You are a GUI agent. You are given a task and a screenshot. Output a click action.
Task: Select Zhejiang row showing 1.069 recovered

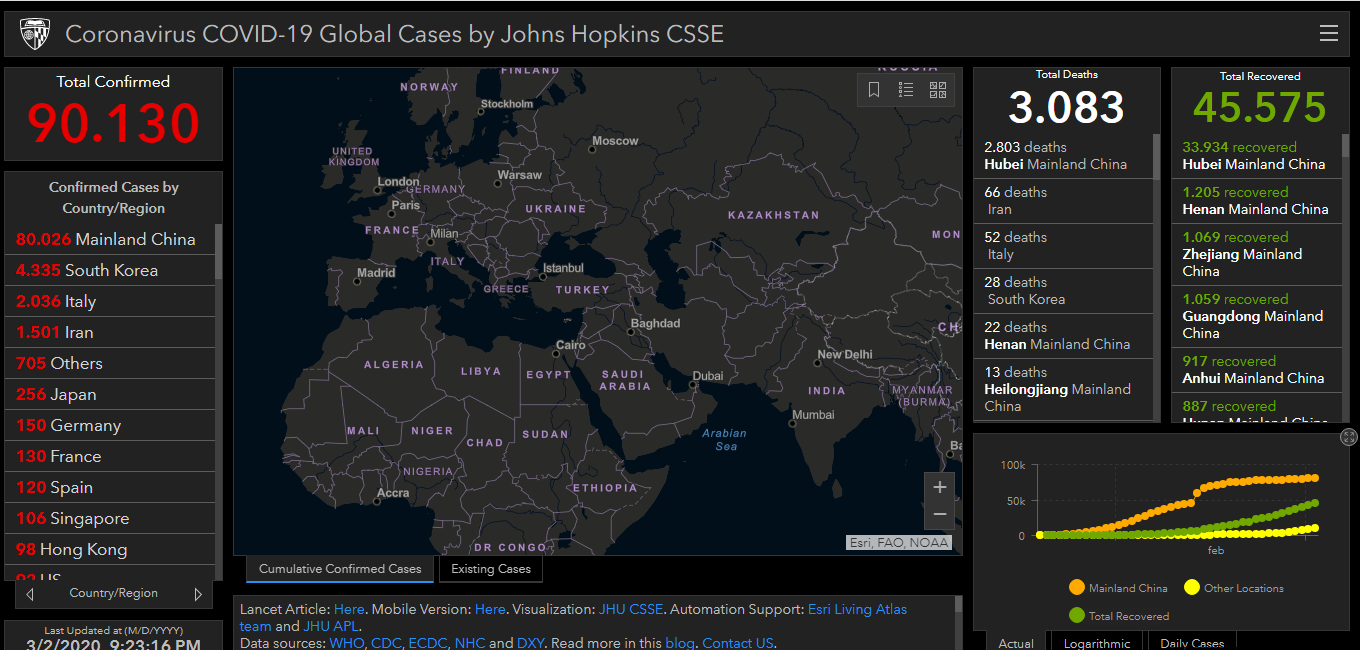click(x=1257, y=254)
